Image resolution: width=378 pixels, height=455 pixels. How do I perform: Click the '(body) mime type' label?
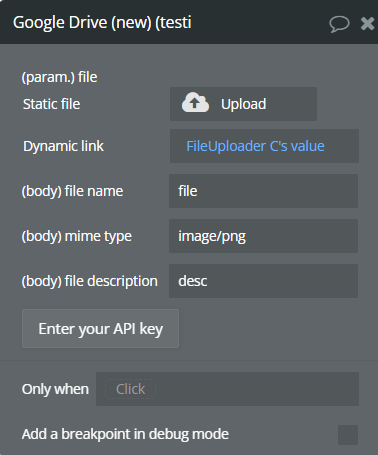(77, 236)
